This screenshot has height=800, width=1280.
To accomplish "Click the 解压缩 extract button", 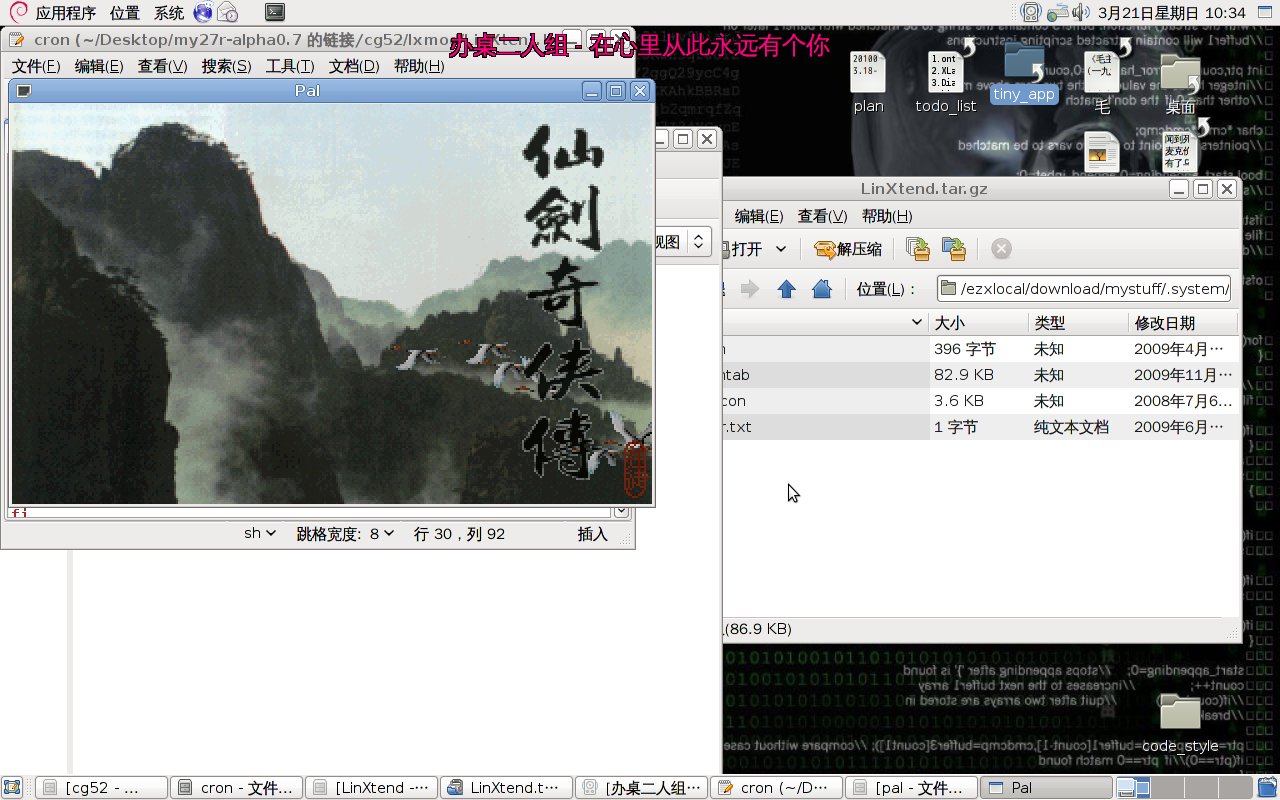I will tap(848, 249).
